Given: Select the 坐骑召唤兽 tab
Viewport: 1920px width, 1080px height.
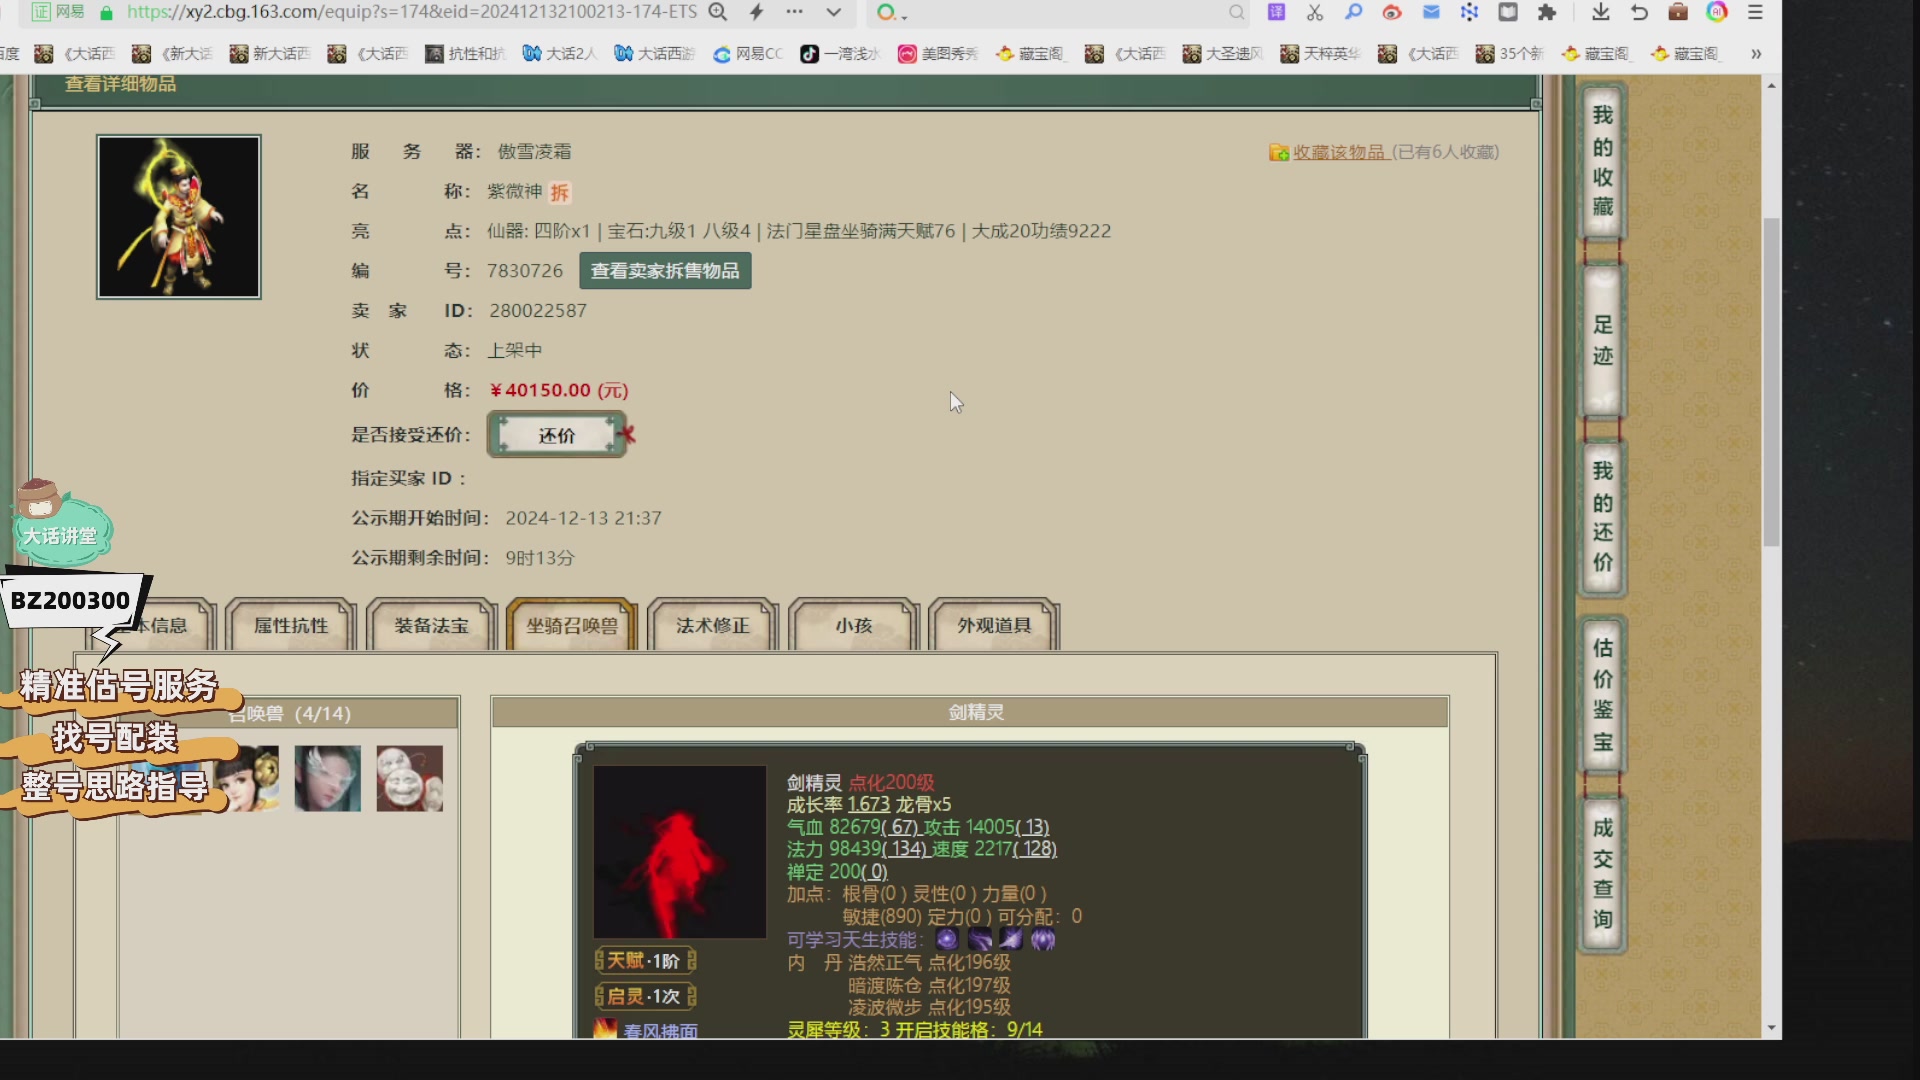Looking at the screenshot, I should click(572, 626).
